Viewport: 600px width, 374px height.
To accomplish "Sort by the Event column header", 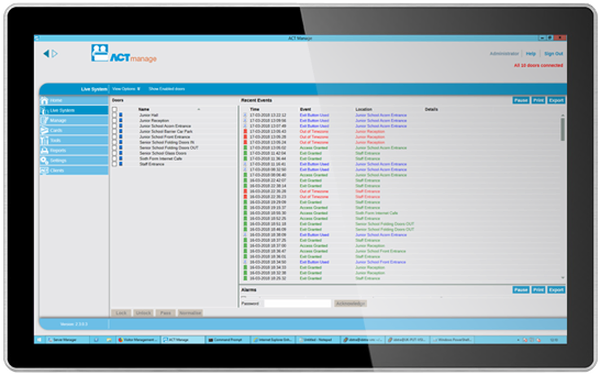I will pyautogui.click(x=305, y=109).
